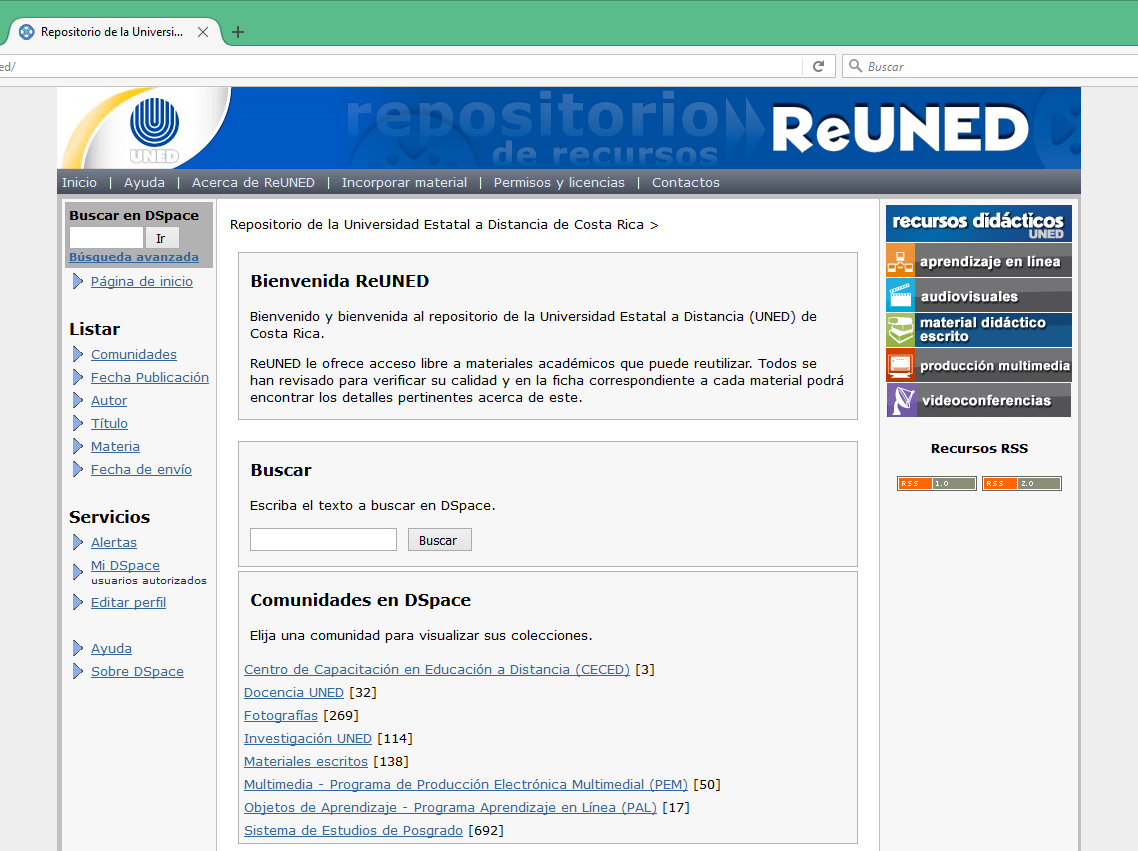The width and height of the screenshot is (1138, 851).
Task: Select the Incorporar material menu item
Action: [404, 182]
